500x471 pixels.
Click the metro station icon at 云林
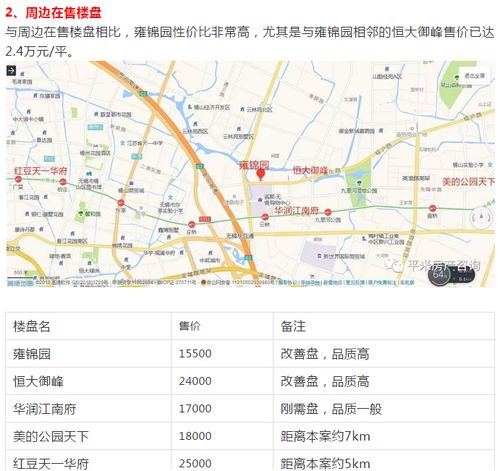[265, 217]
